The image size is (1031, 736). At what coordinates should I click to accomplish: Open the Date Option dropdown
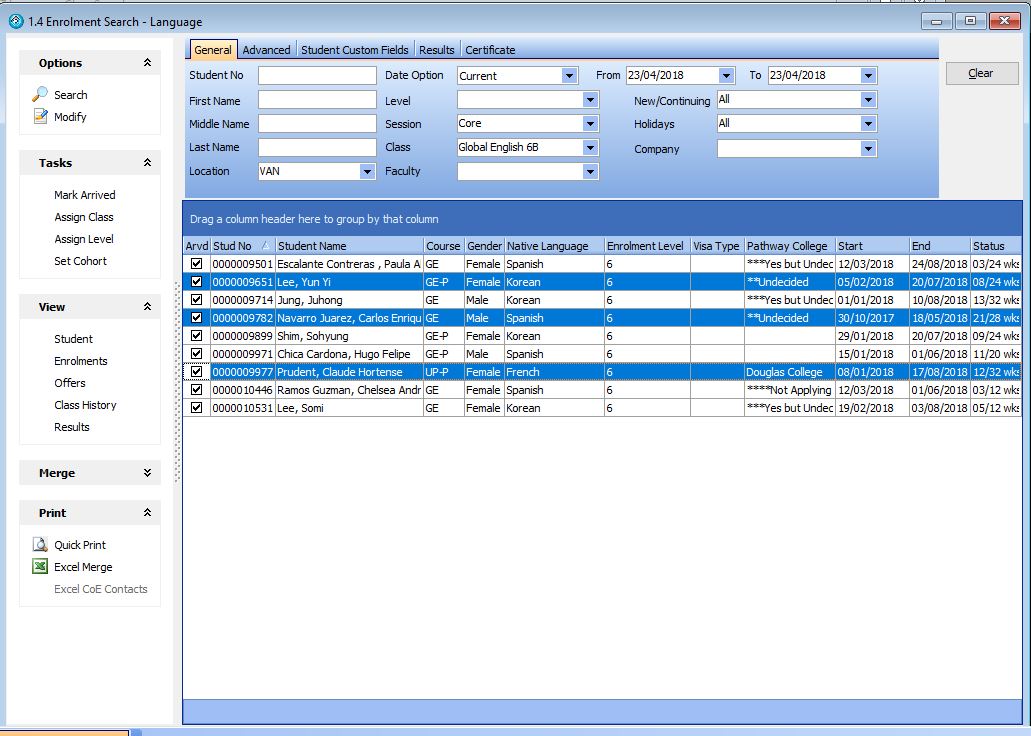(x=569, y=76)
